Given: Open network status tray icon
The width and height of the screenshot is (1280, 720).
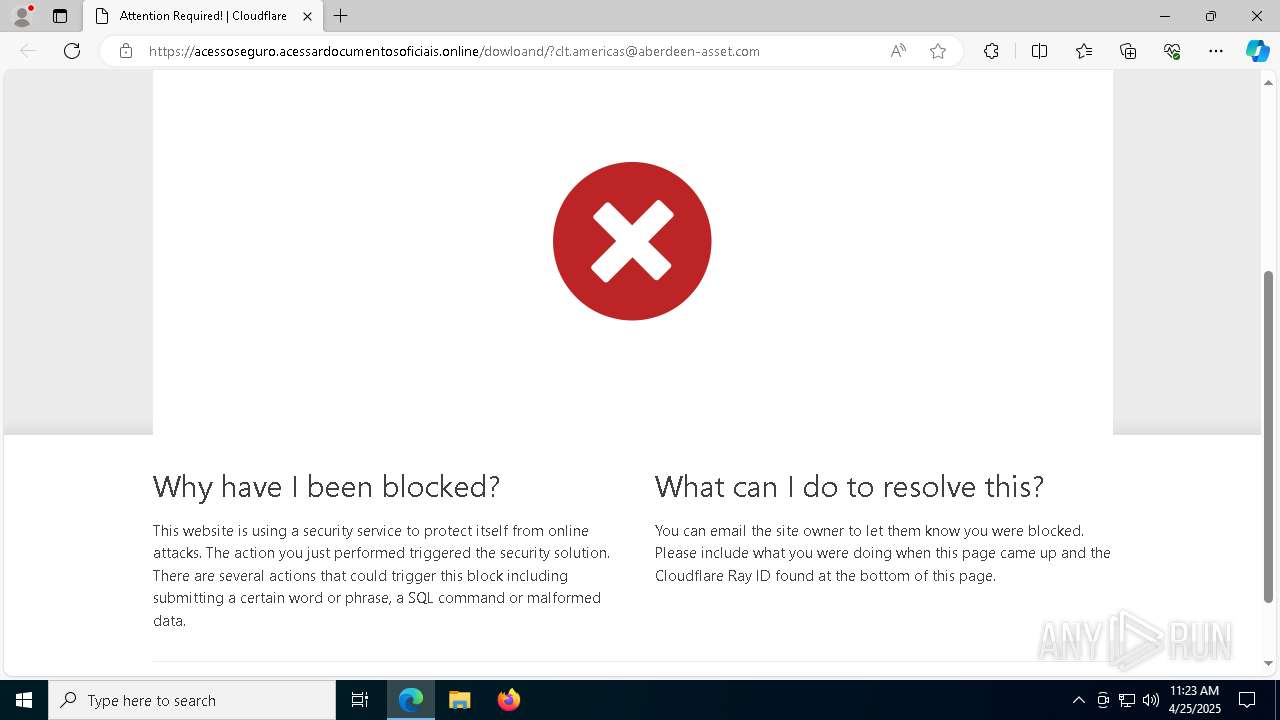Looking at the screenshot, I should coord(1127,700).
